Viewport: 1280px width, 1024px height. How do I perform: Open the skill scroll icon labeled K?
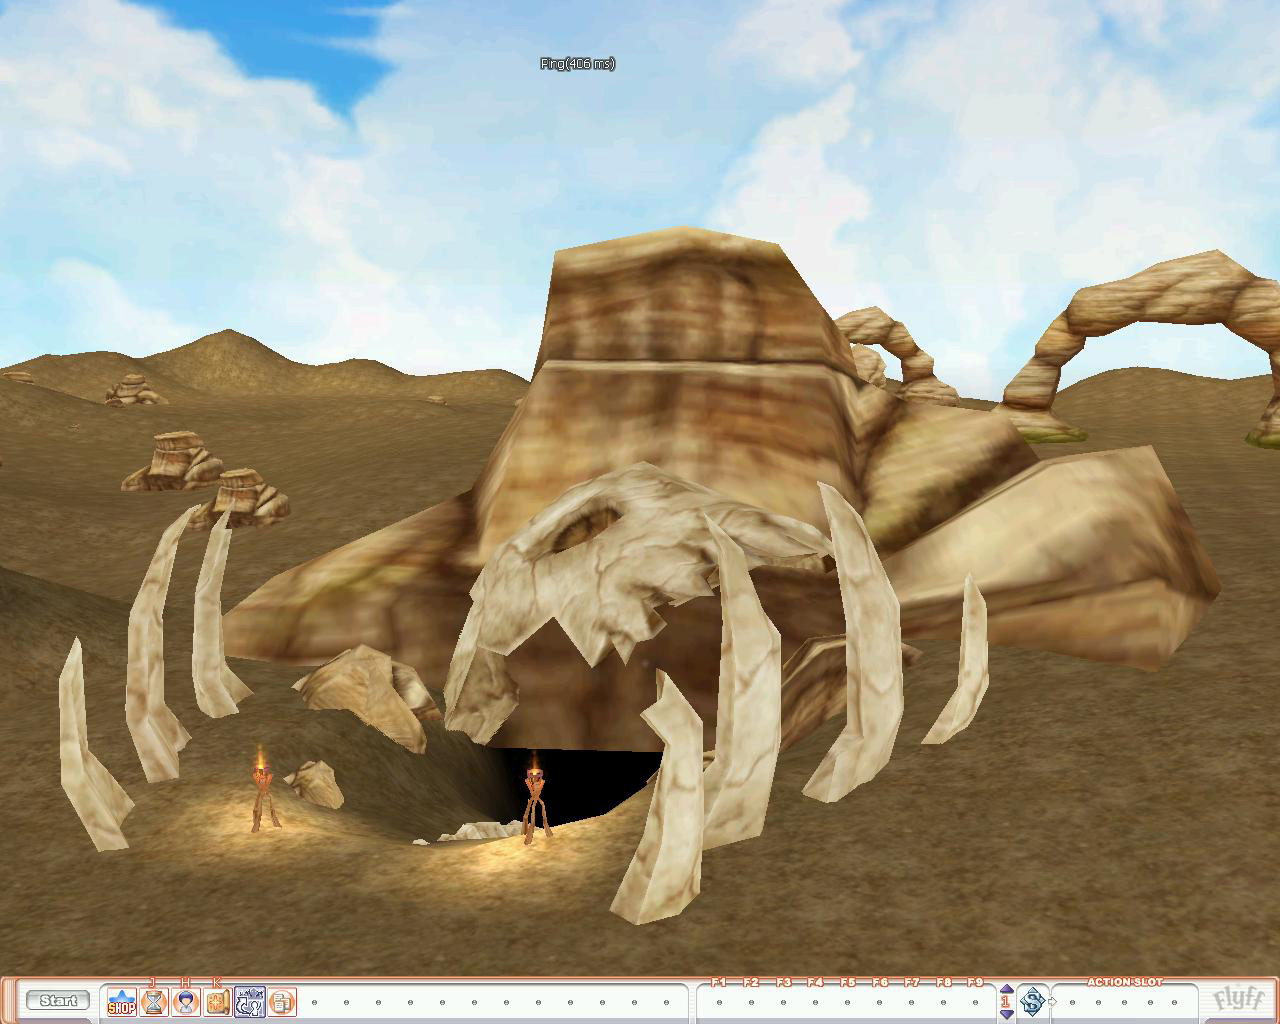pyautogui.click(x=217, y=1002)
